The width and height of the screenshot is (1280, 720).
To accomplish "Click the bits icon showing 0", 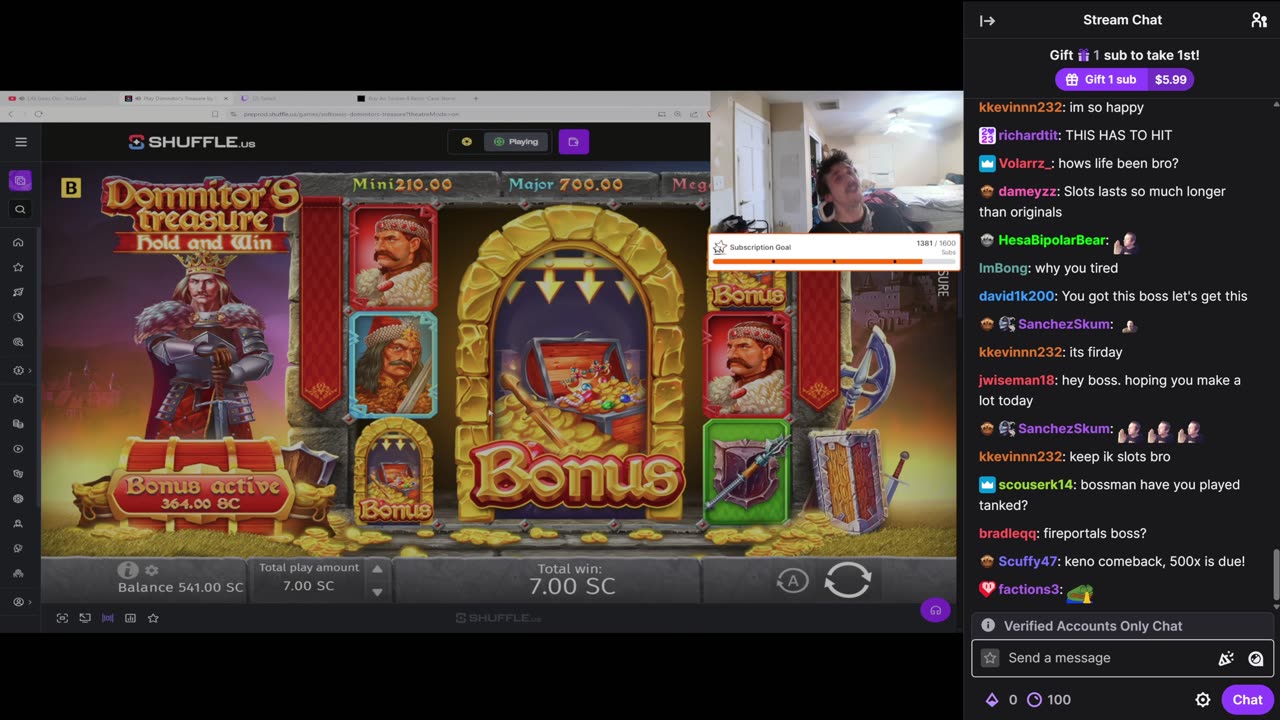I will pos(992,700).
